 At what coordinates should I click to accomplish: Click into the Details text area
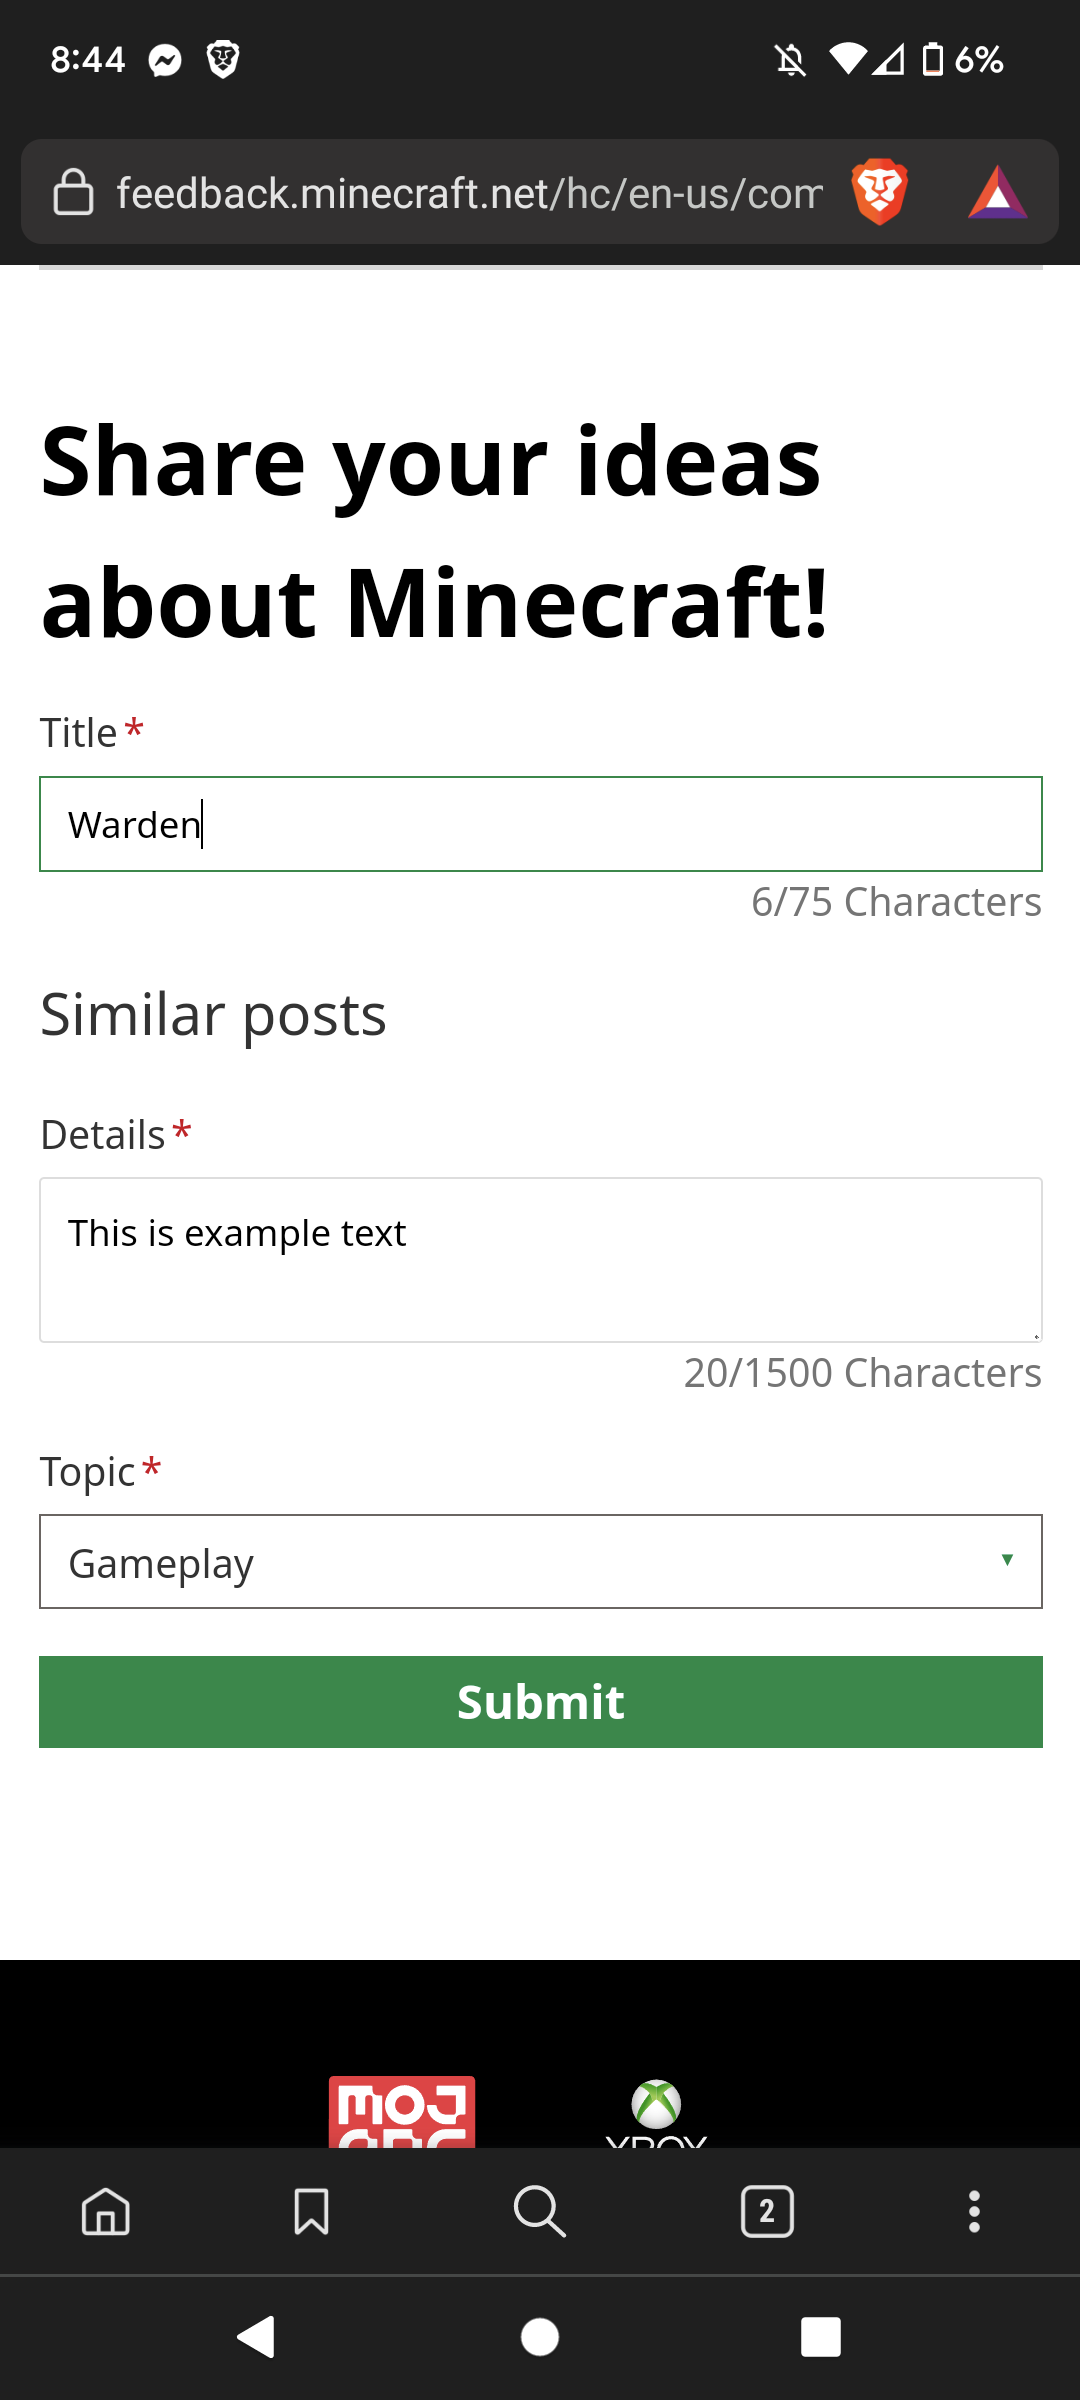pos(540,1260)
